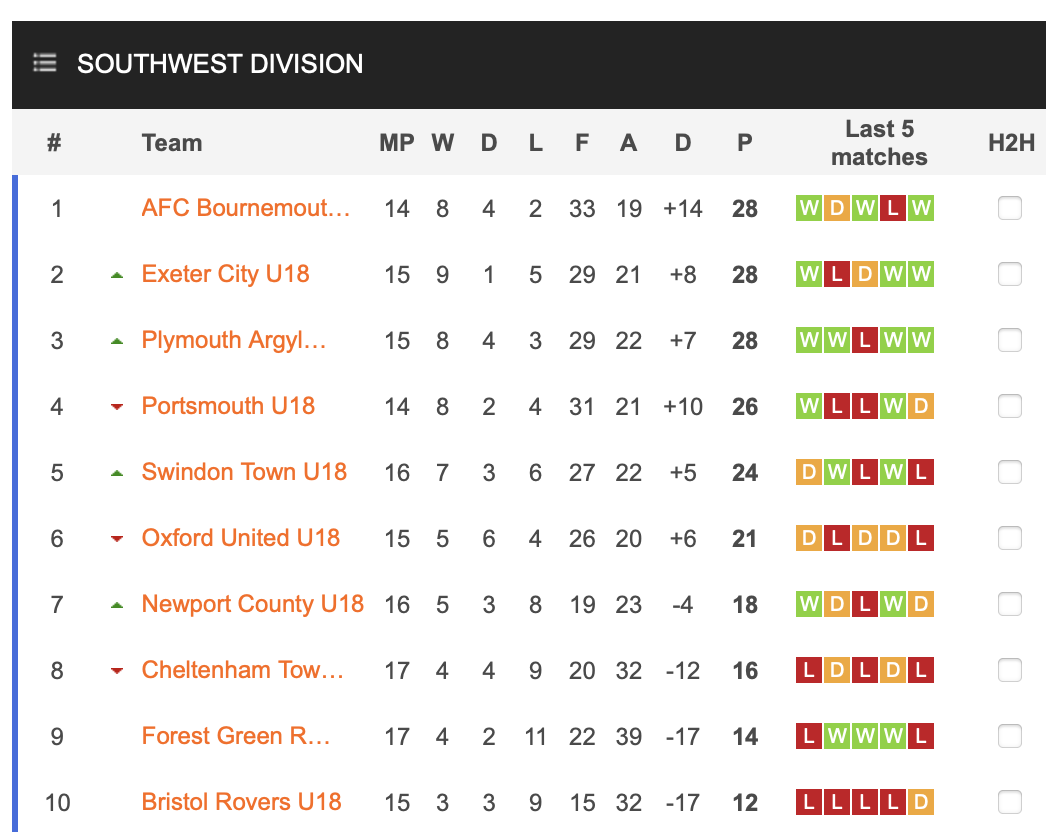Click the green up arrow beside Swindon Town U18
This screenshot has width=1060, height=832.
[117, 473]
